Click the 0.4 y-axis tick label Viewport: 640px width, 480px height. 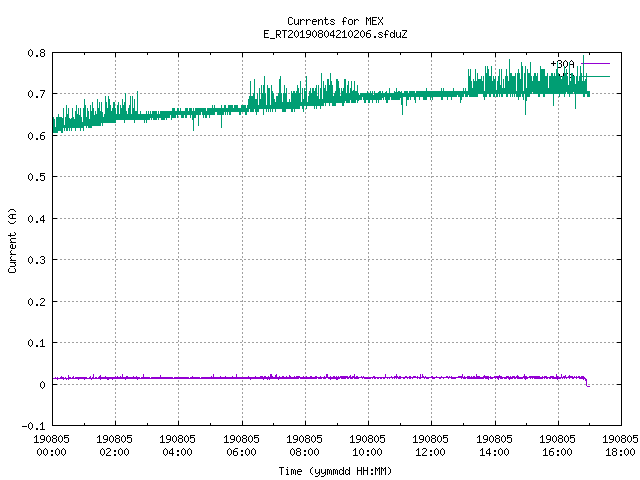coord(37,219)
